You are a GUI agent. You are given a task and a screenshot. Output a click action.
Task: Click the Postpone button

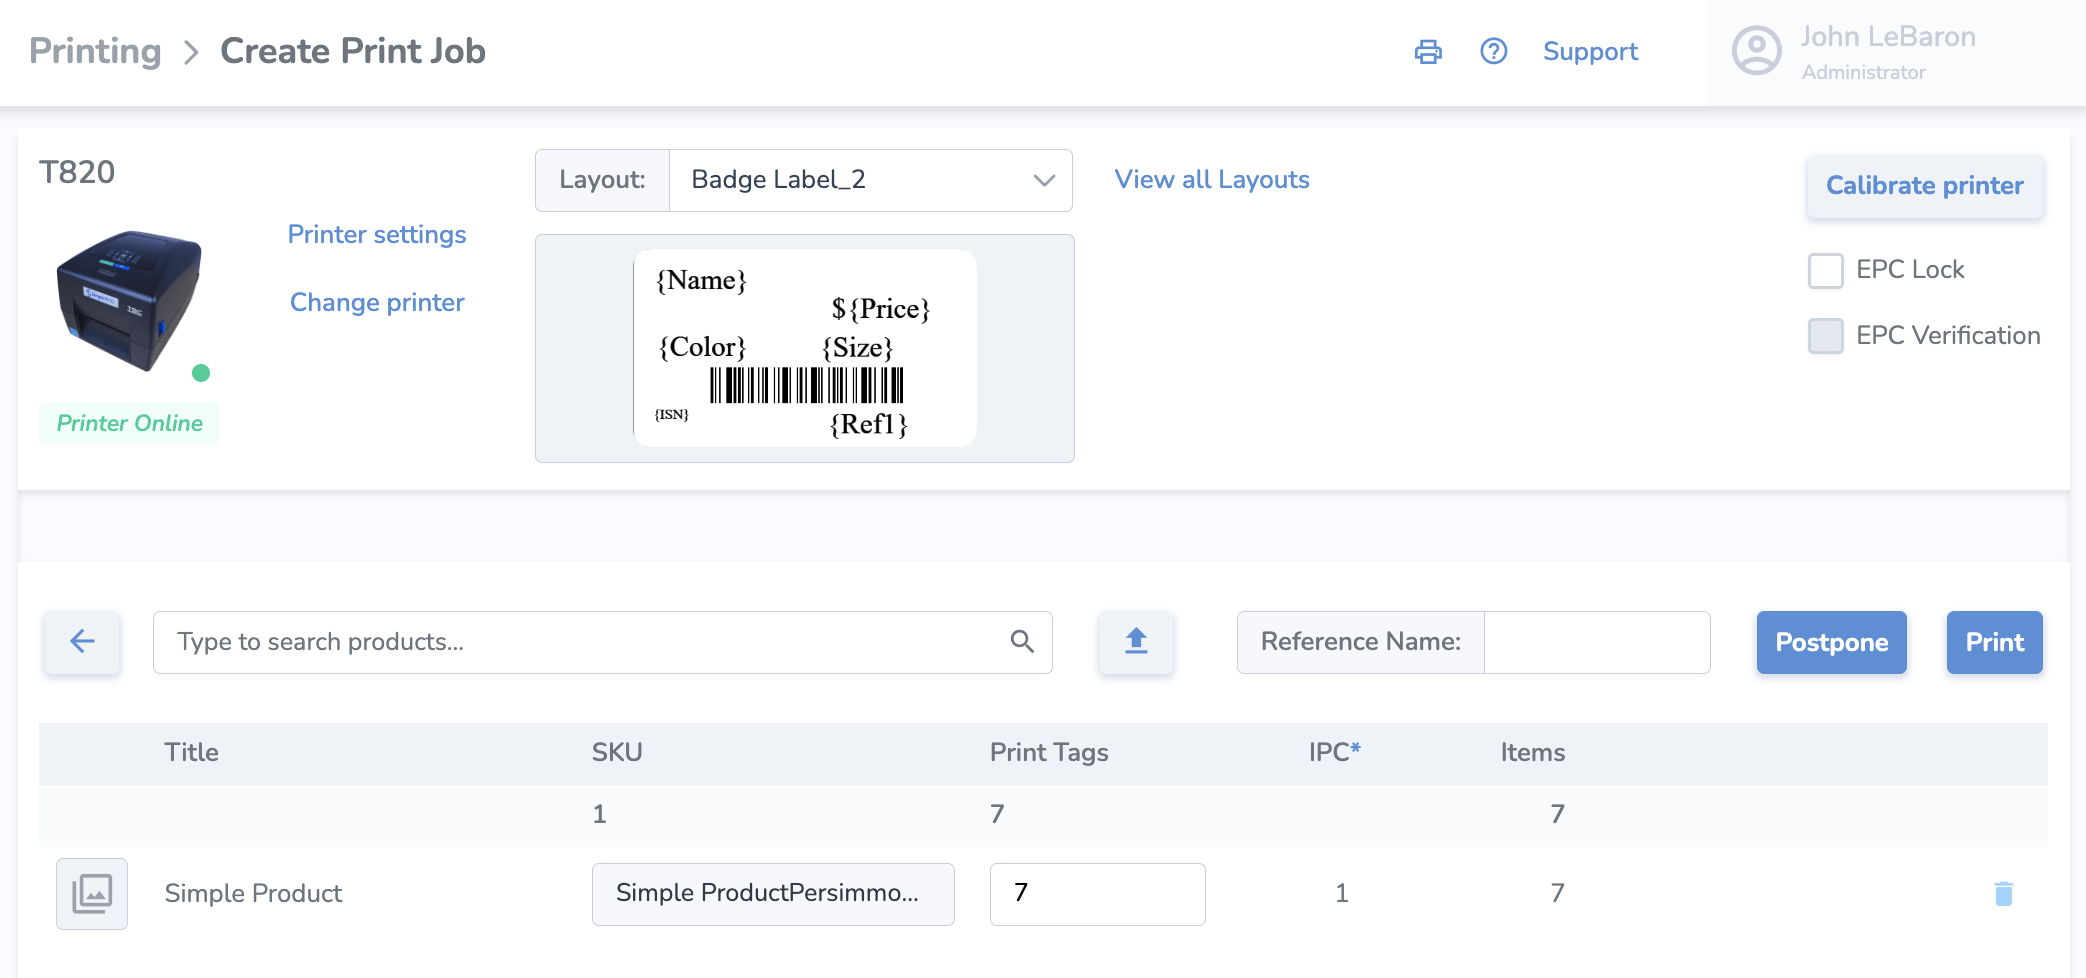(x=1831, y=642)
